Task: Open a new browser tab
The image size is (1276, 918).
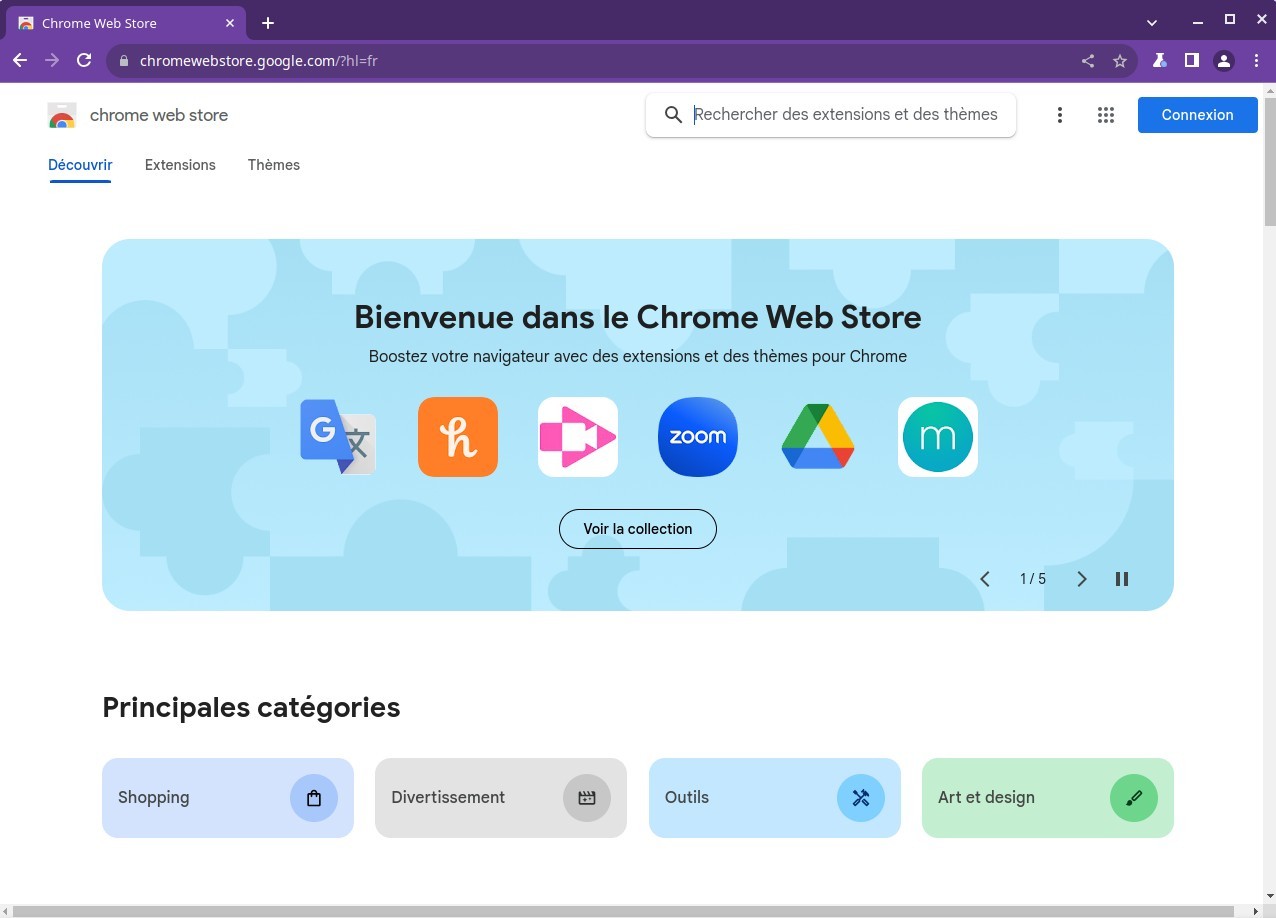Action: [267, 23]
